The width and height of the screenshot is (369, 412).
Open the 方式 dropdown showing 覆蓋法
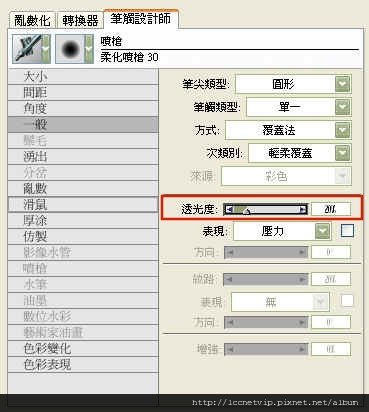coord(343,130)
